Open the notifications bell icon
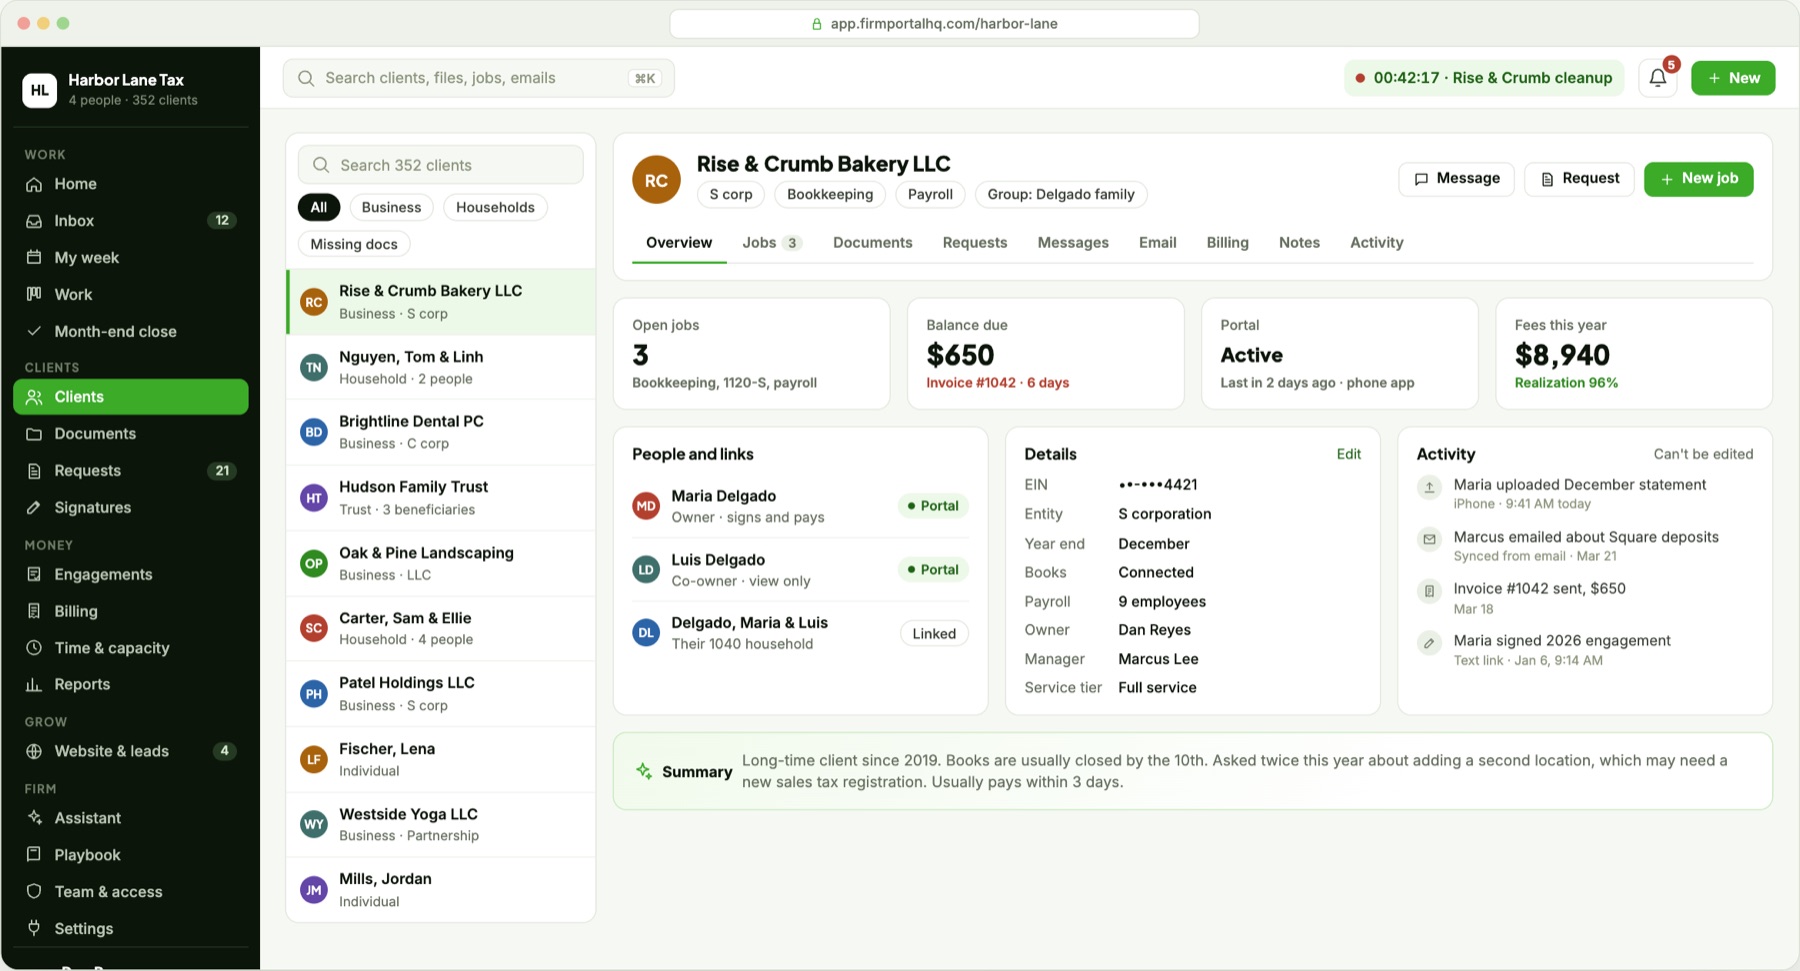Screen dimensions: 1800x971 coord(1657,78)
